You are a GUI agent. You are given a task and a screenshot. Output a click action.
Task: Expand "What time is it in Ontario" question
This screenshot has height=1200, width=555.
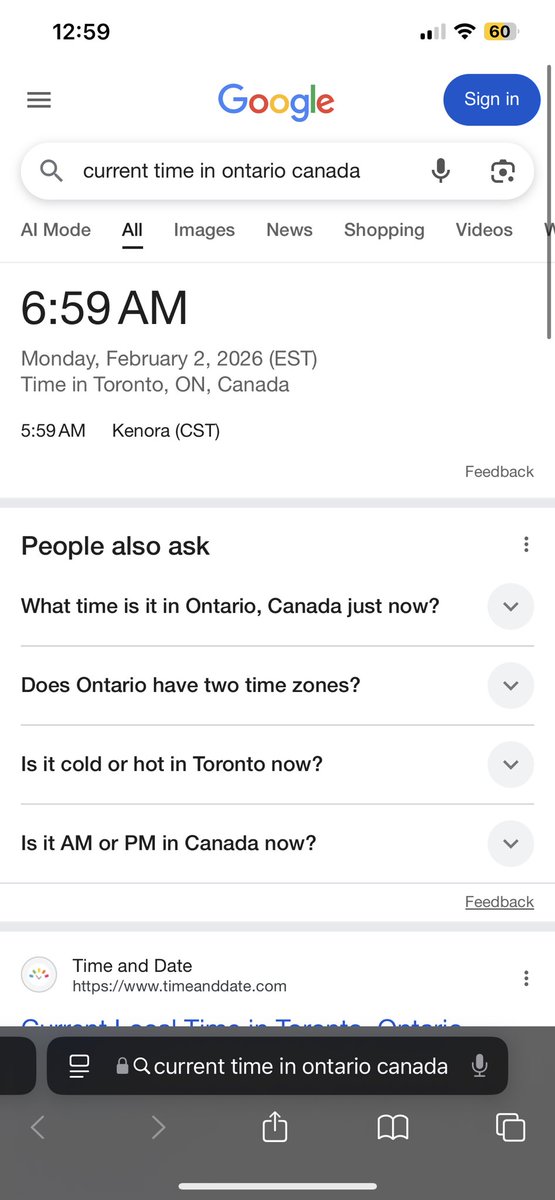point(278,606)
